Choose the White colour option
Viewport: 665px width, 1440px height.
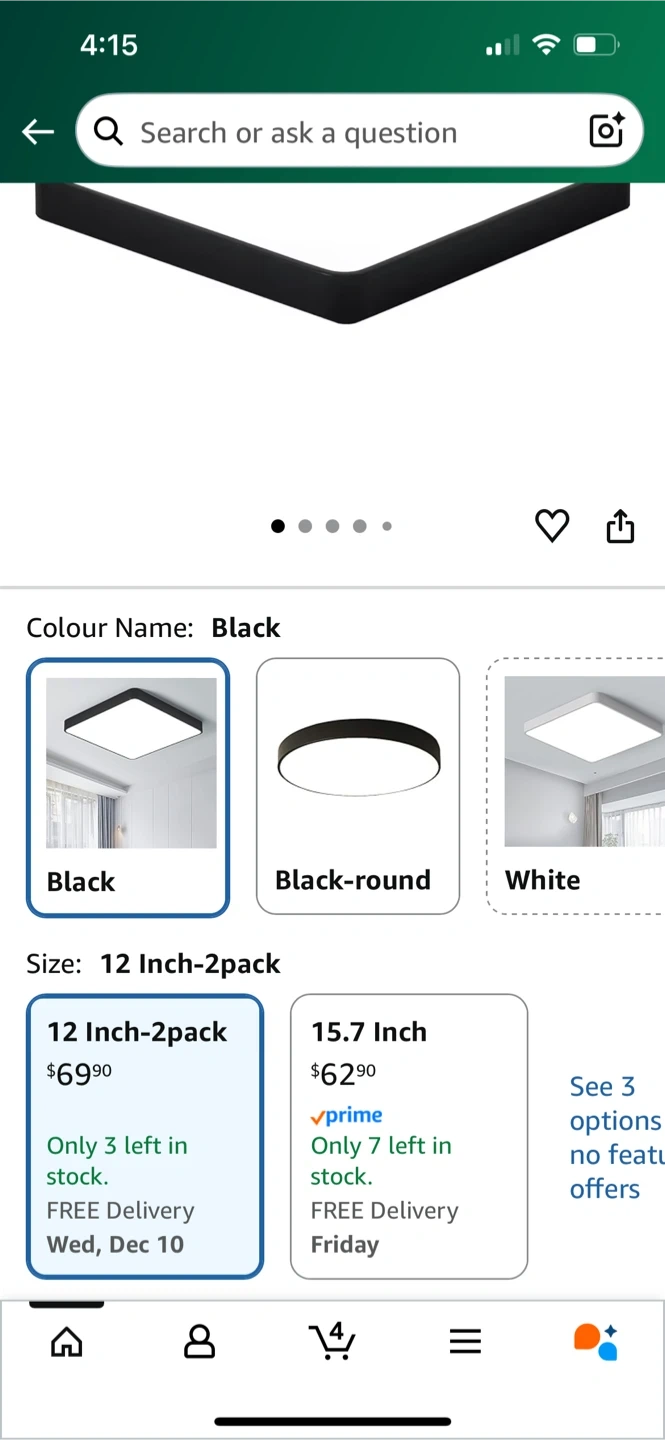coord(576,786)
